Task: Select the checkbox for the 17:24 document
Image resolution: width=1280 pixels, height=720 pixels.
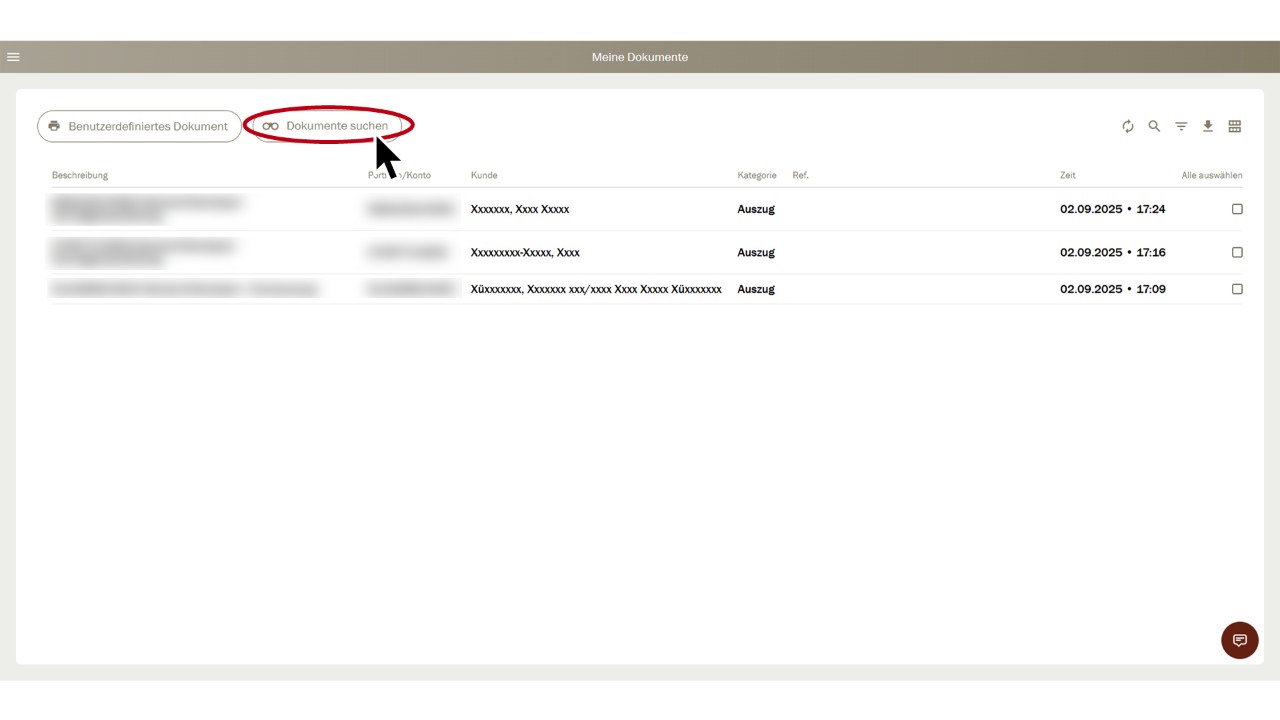Action: pyautogui.click(x=1237, y=209)
